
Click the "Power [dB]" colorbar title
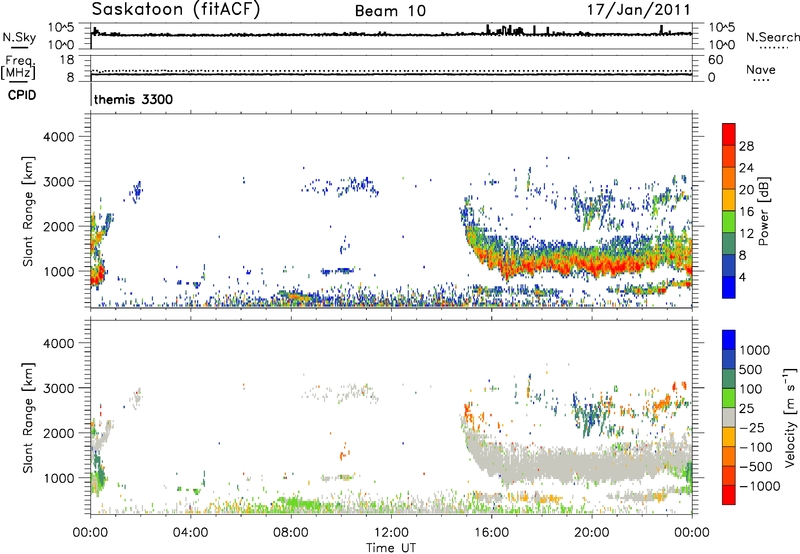pyautogui.click(x=763, y=211)
